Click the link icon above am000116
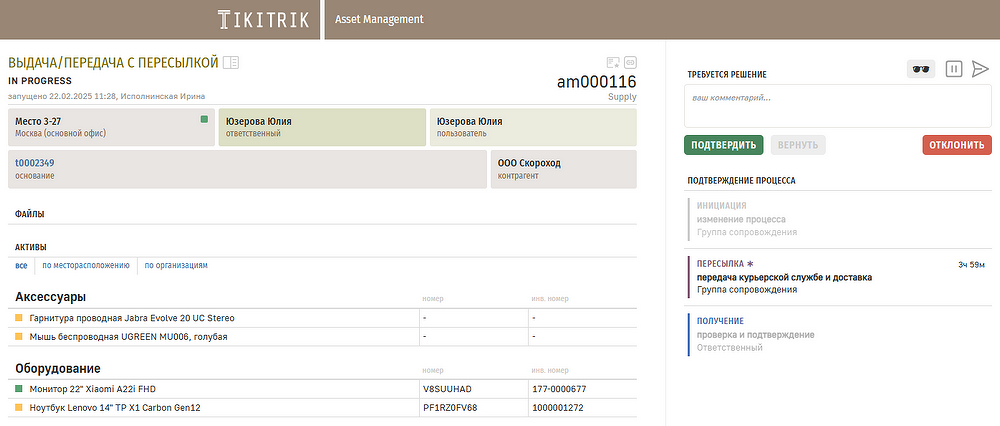 [630, 62]
